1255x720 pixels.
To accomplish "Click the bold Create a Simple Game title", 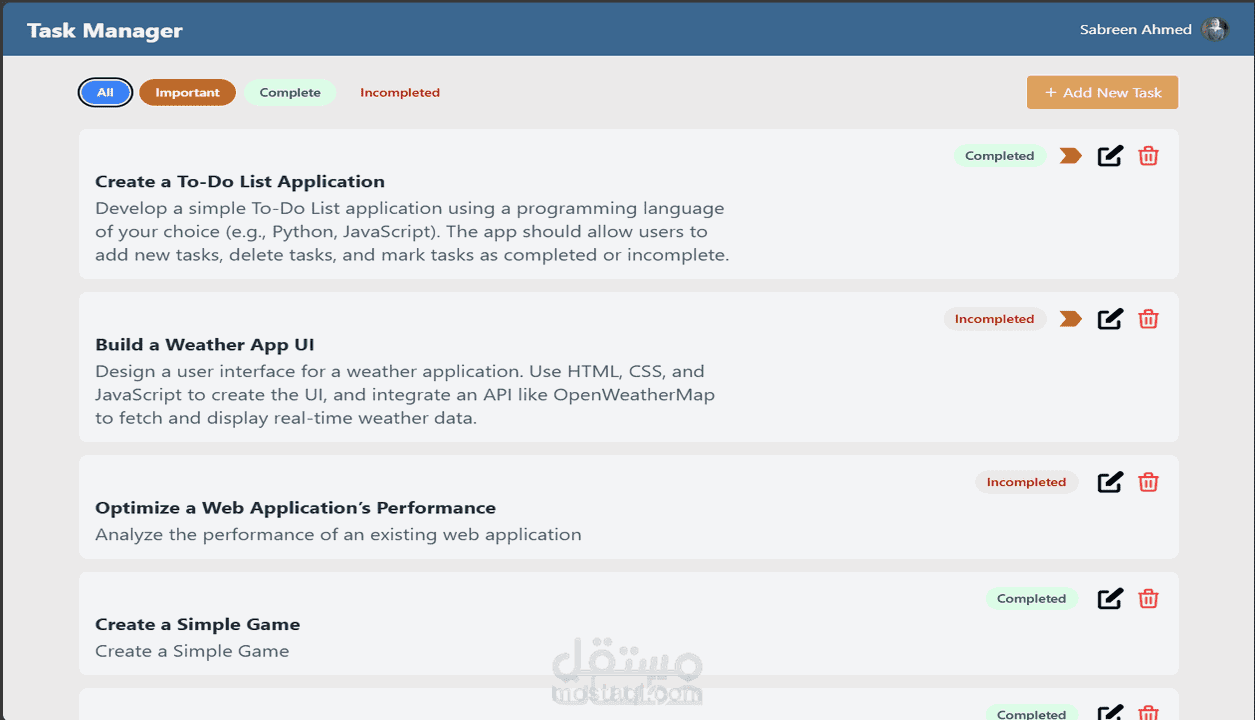I will (x=197, y=624).
